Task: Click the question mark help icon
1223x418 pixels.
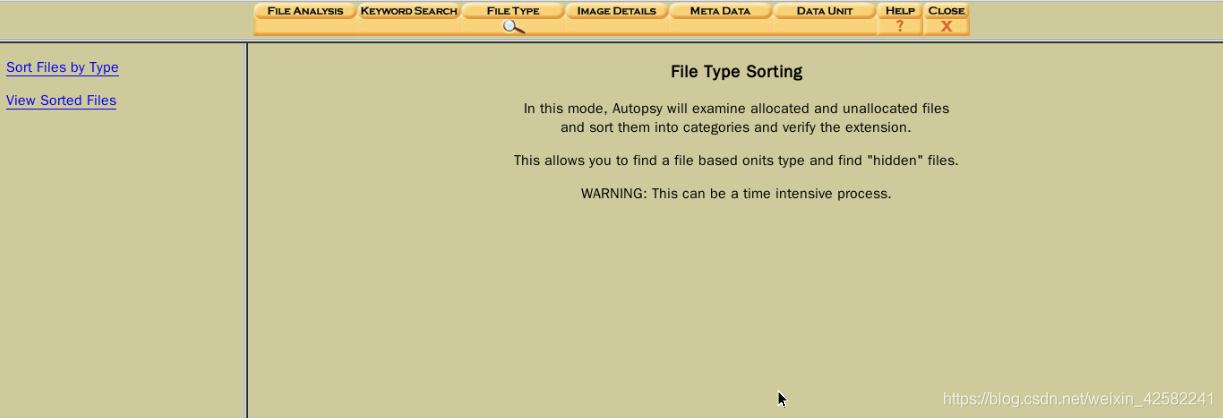Action: point(900,27)
